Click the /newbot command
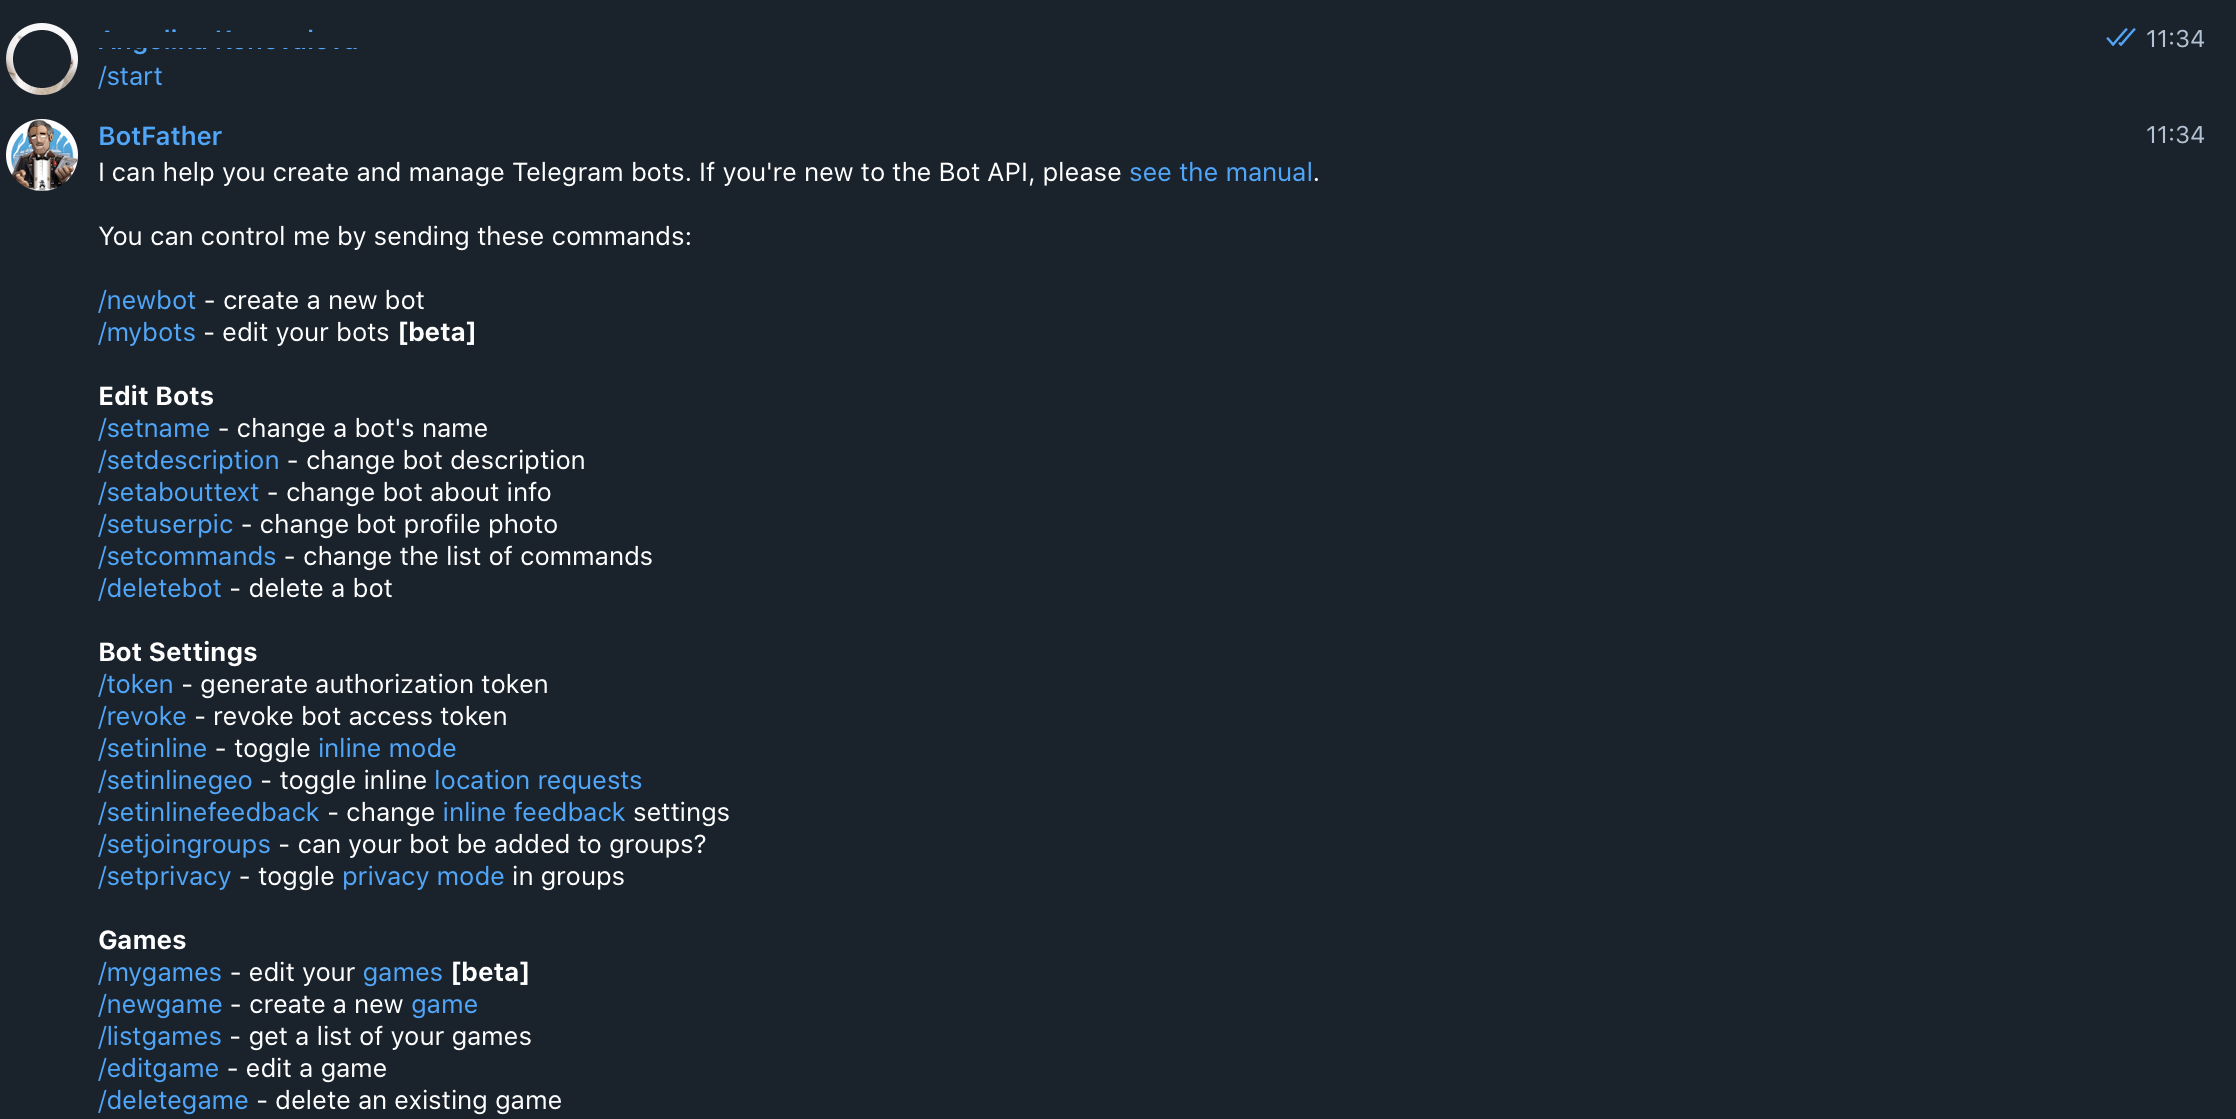 pyautogui.click(x=147, y=300)
